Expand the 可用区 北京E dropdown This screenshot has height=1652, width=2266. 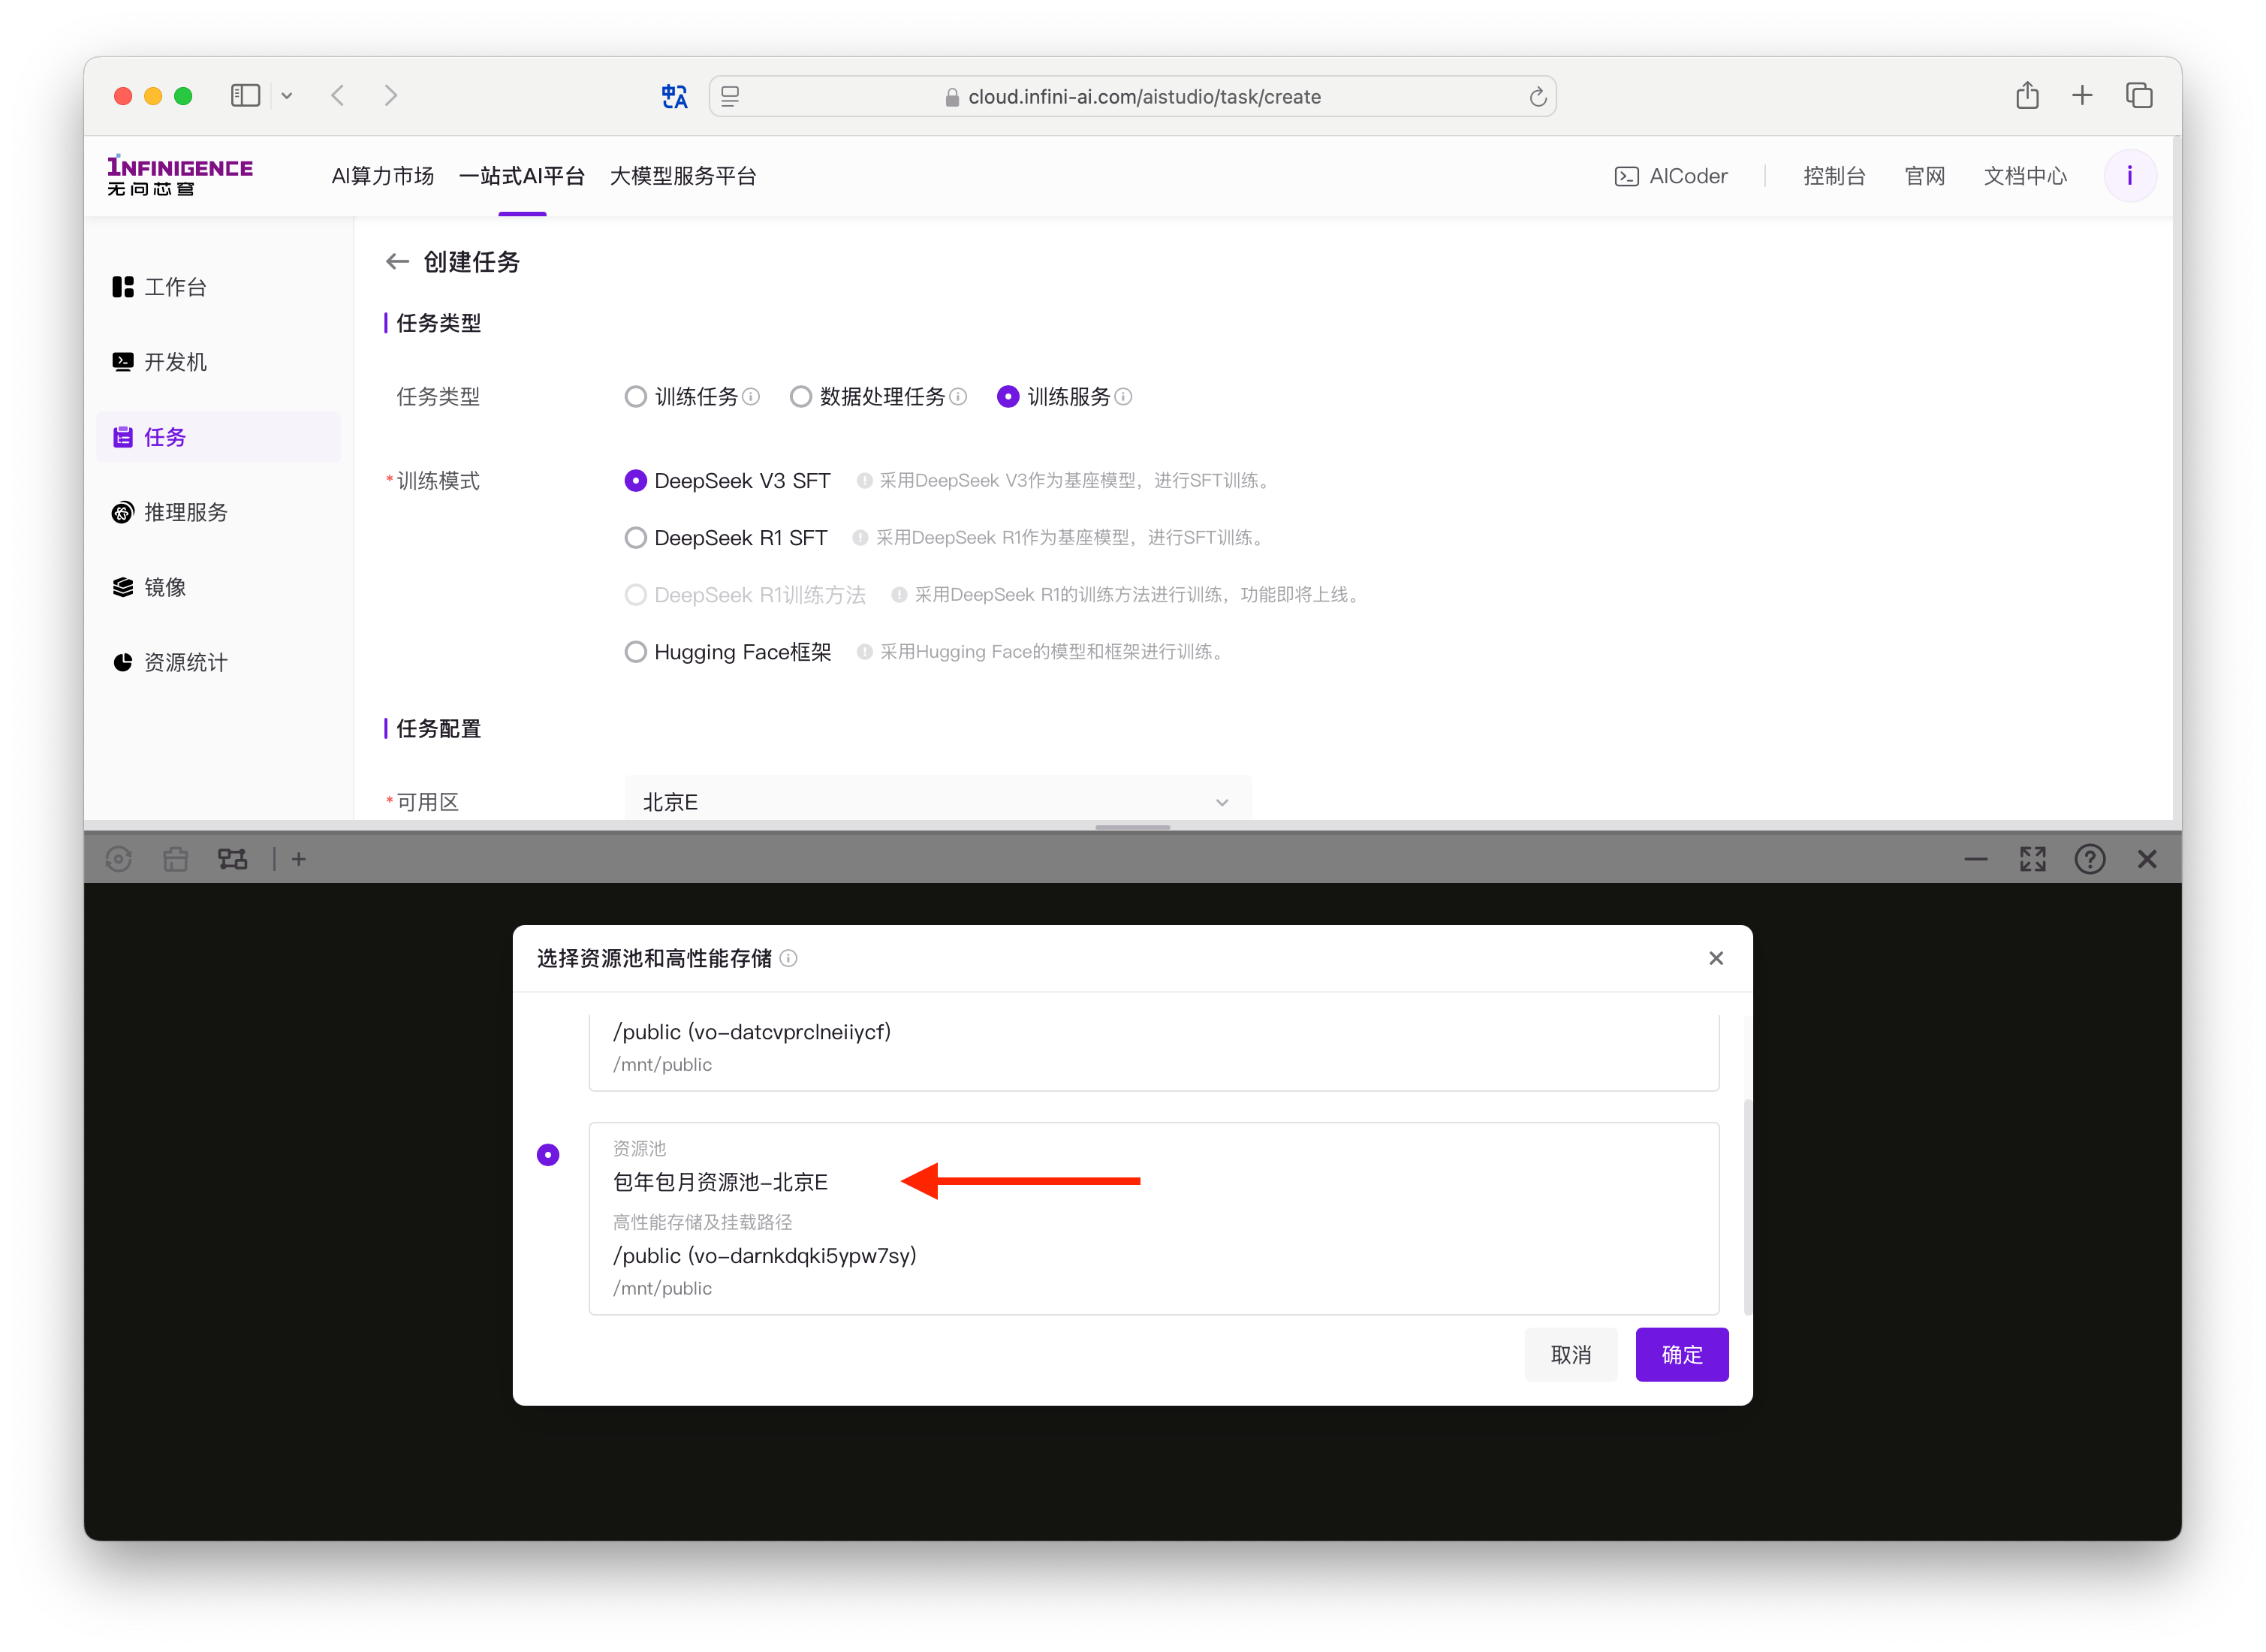click(x=937, y=802)
